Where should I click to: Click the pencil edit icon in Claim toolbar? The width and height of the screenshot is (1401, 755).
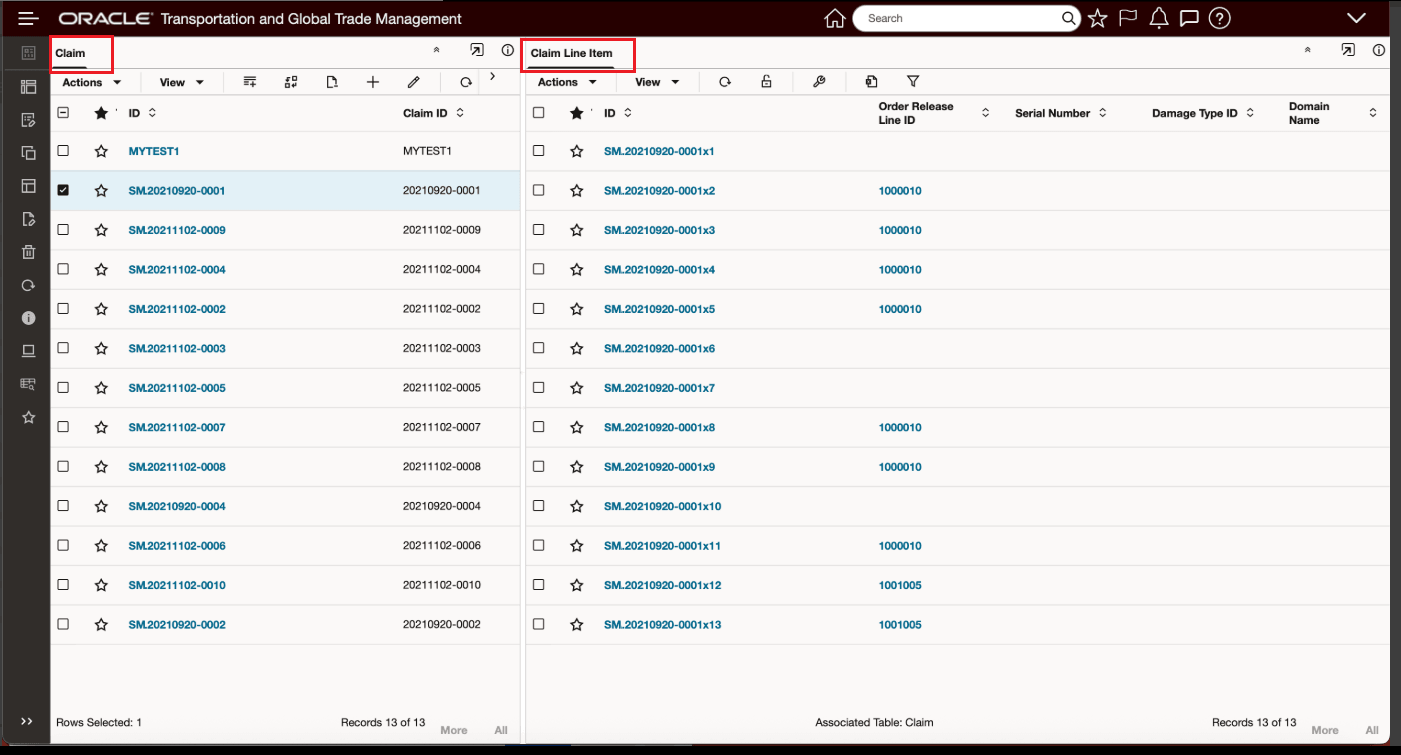[413, 82]
